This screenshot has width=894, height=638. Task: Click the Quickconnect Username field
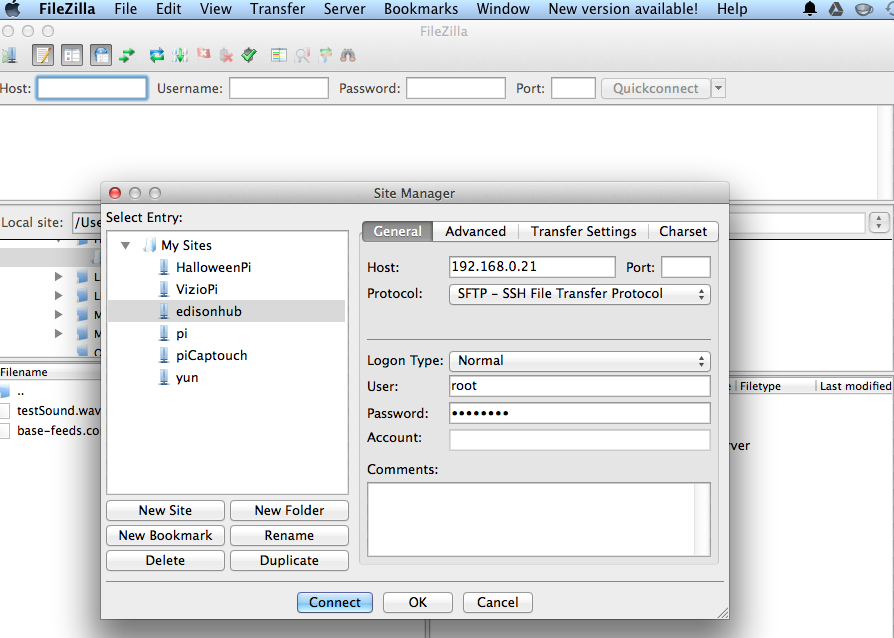(x=279, y=88)
